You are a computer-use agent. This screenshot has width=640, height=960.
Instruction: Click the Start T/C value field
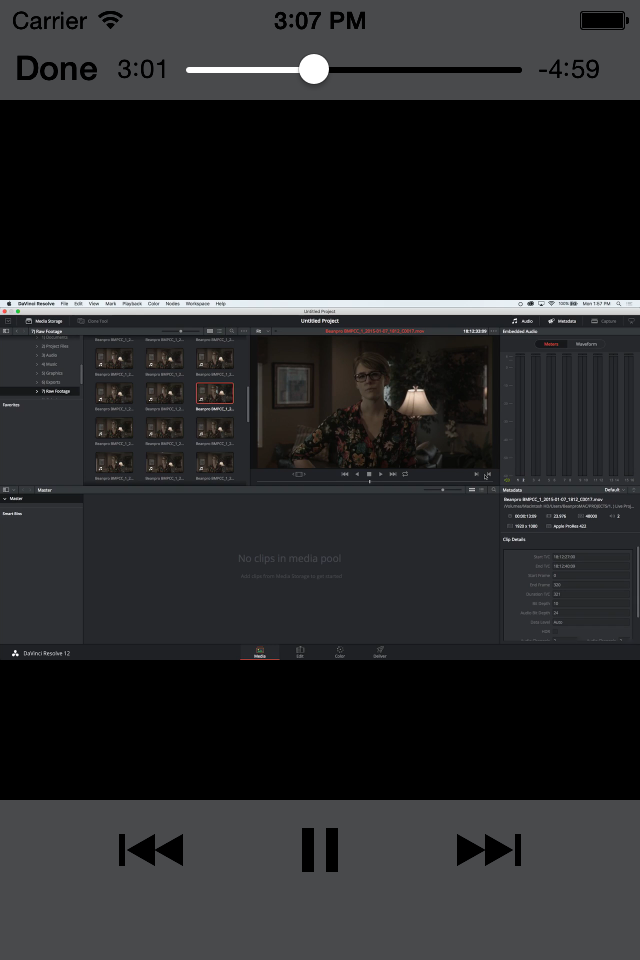click(591, 557)
